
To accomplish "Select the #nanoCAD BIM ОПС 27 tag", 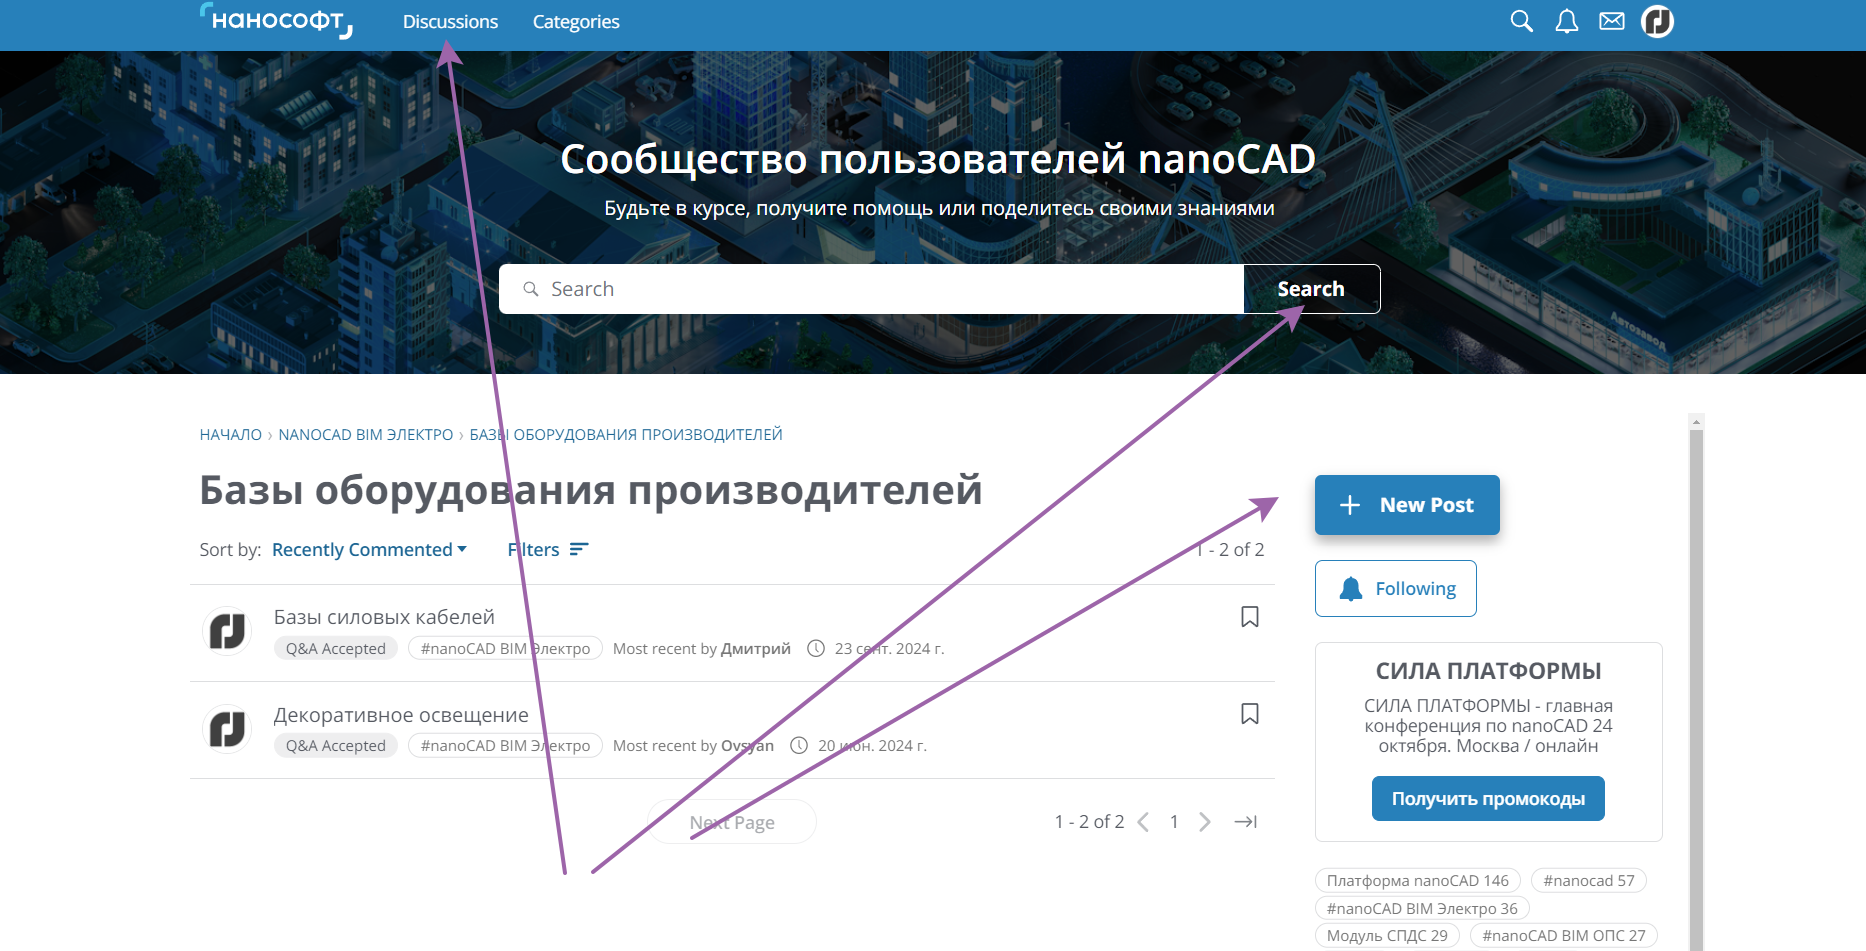I will coord(1564,936).
